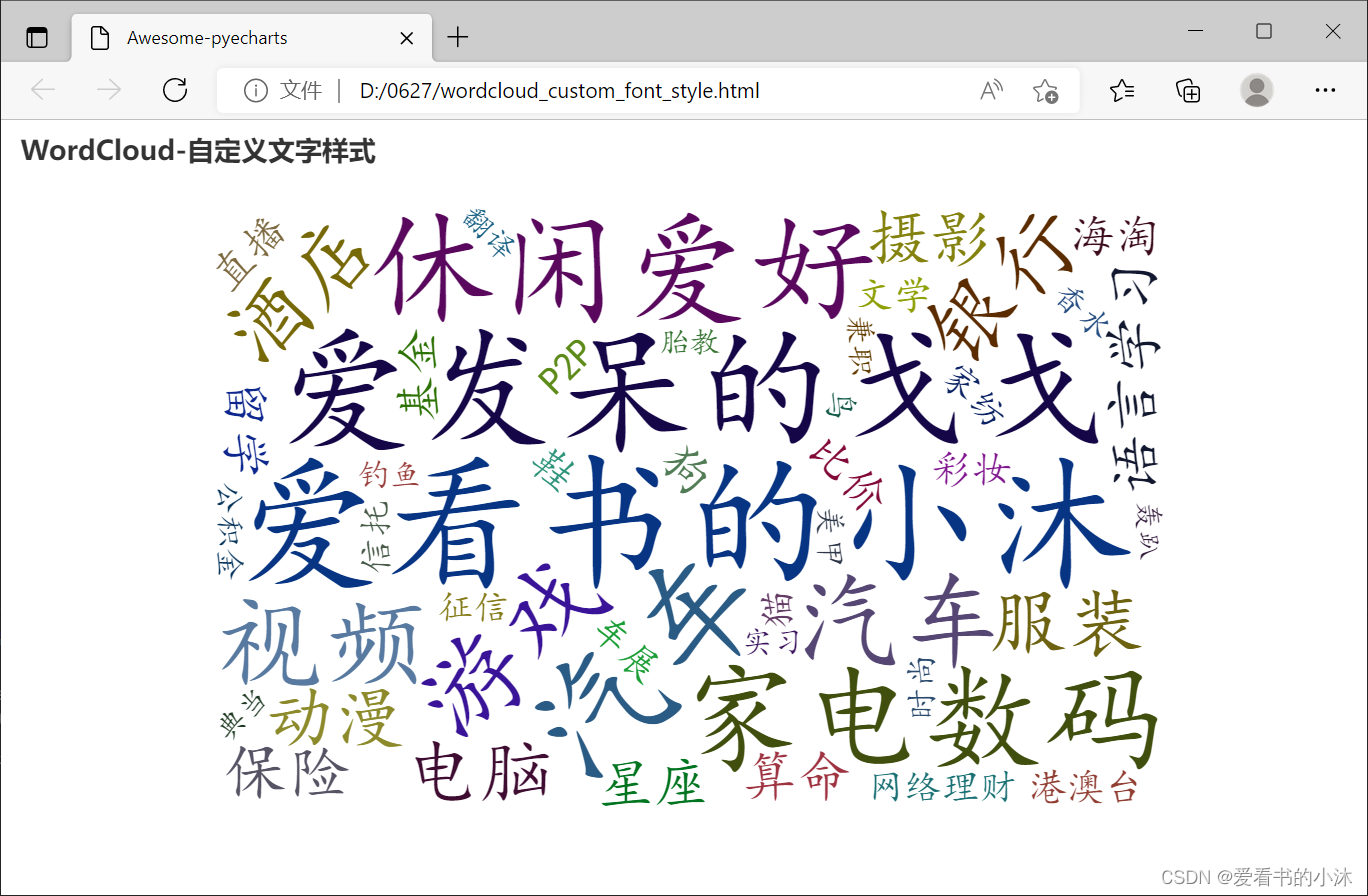Image resolution: width=1368 pixels, height=896 pixels.
Task: Start Read aloud with the A icon
Action: pyautogui.click(x=990, y=90)
